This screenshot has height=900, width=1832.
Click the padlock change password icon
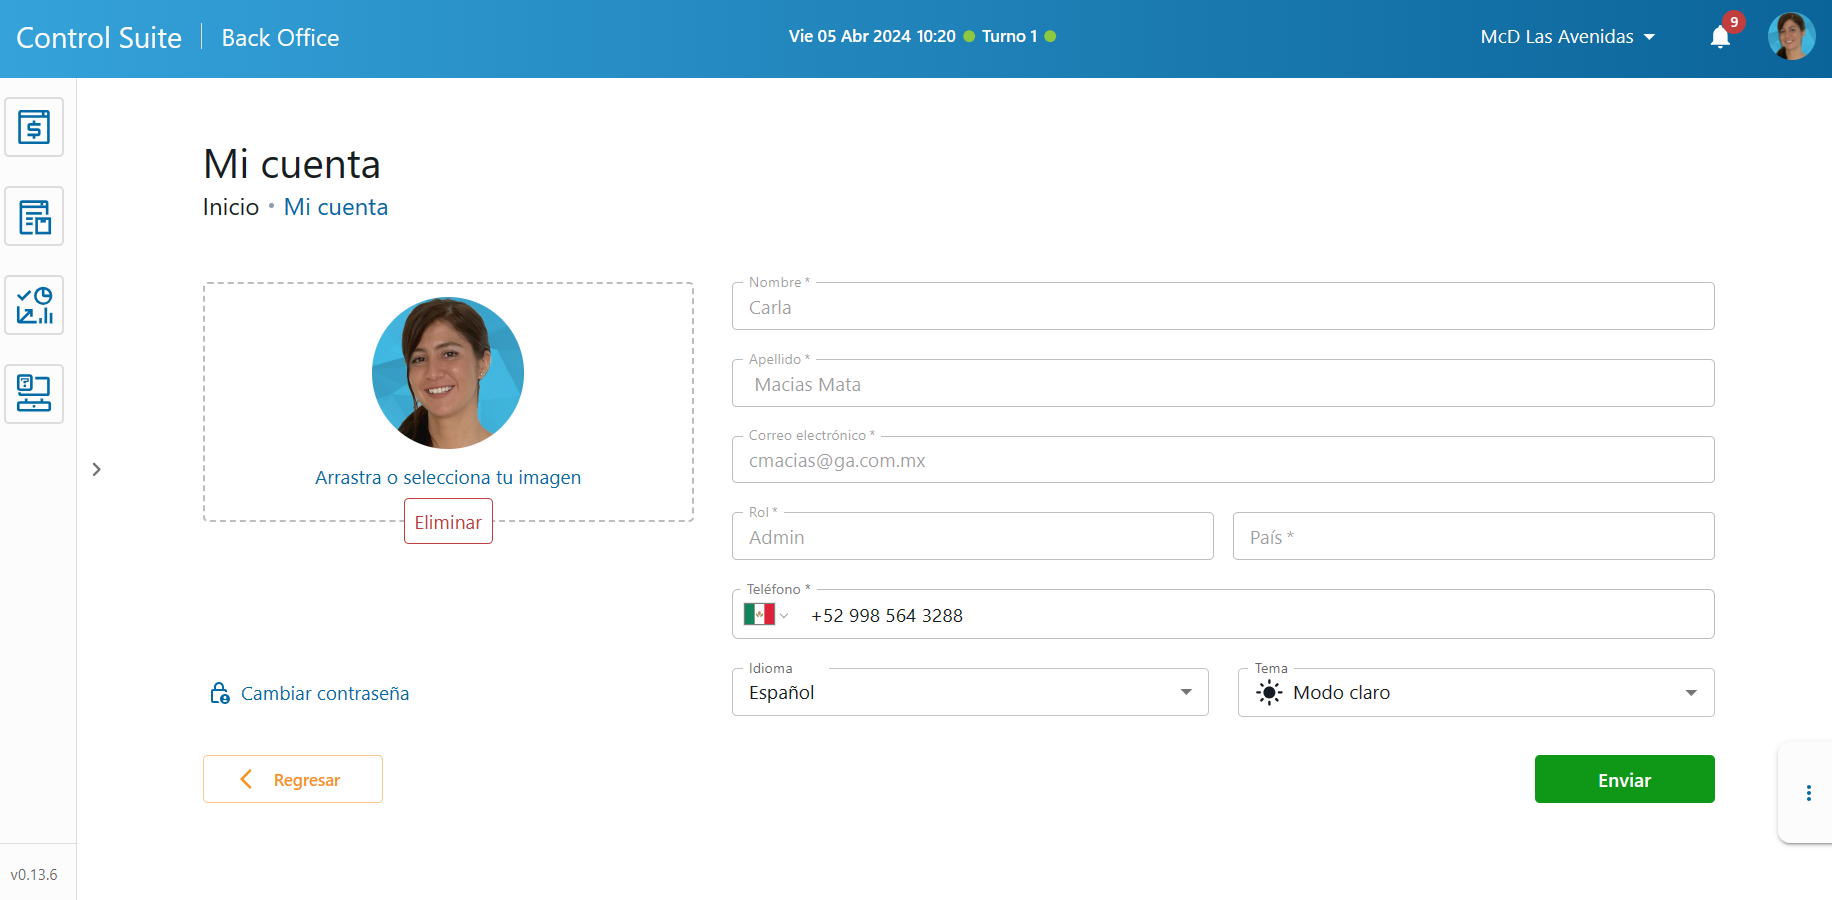point(220,693)
